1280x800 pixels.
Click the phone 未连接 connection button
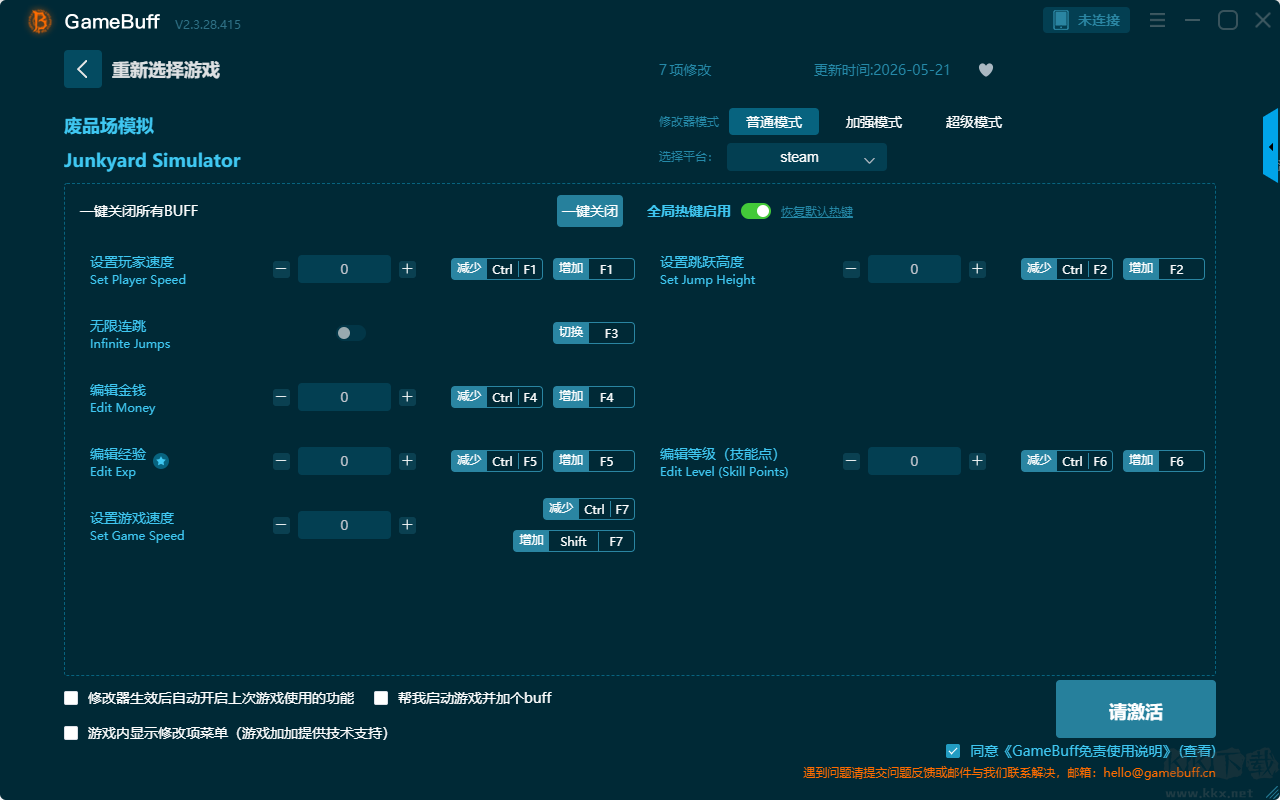[x=1087, y=20]
